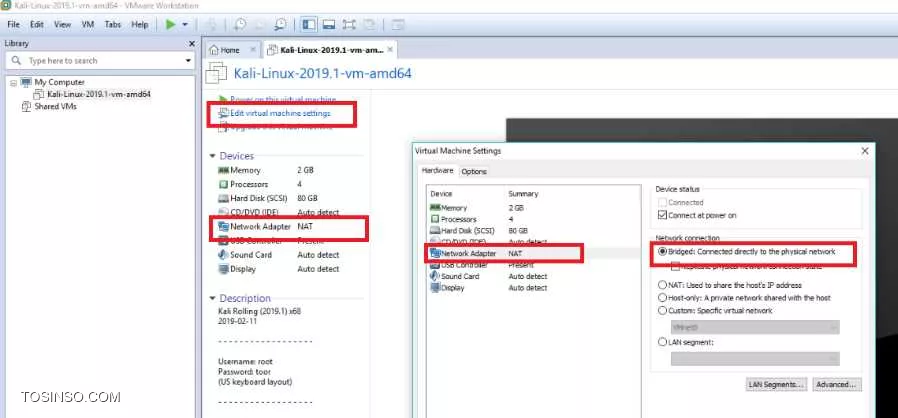Screen dimensions: 898x418
Task: Select Sound Card row in settings dialog
Action: (533, 276)
